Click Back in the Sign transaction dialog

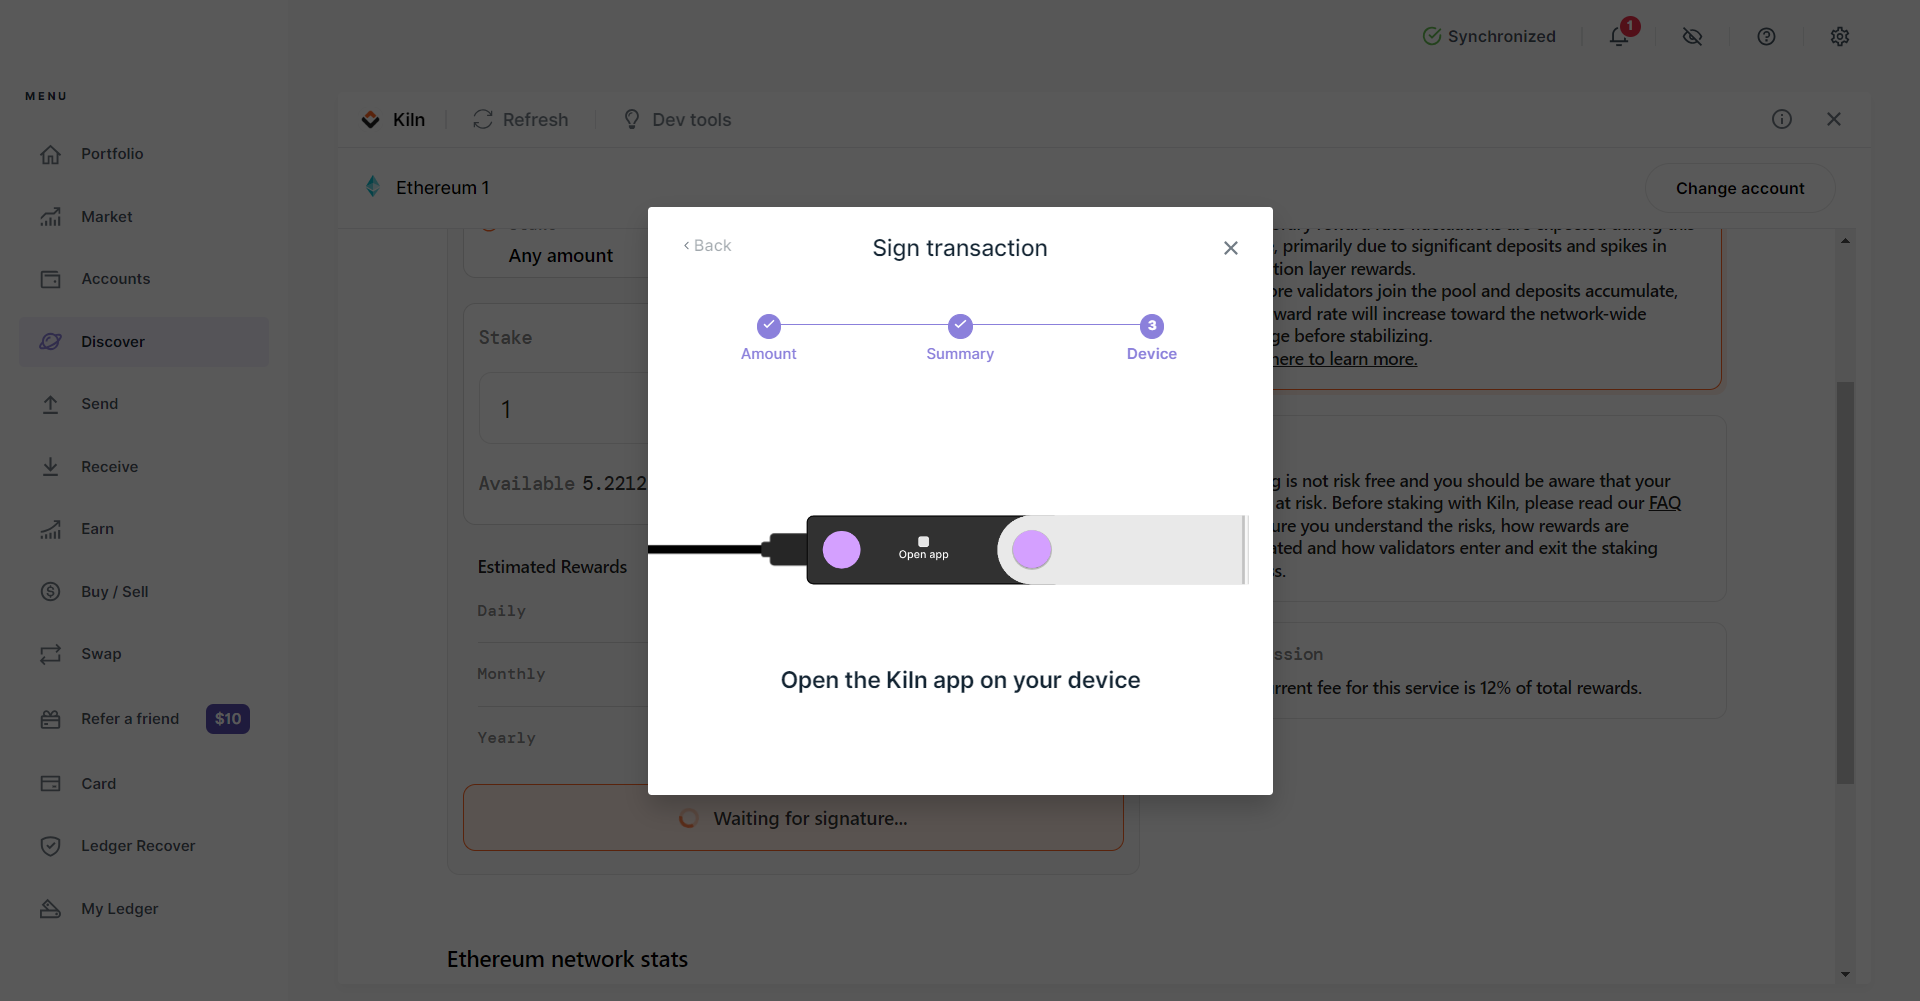(x=707, y=246)
